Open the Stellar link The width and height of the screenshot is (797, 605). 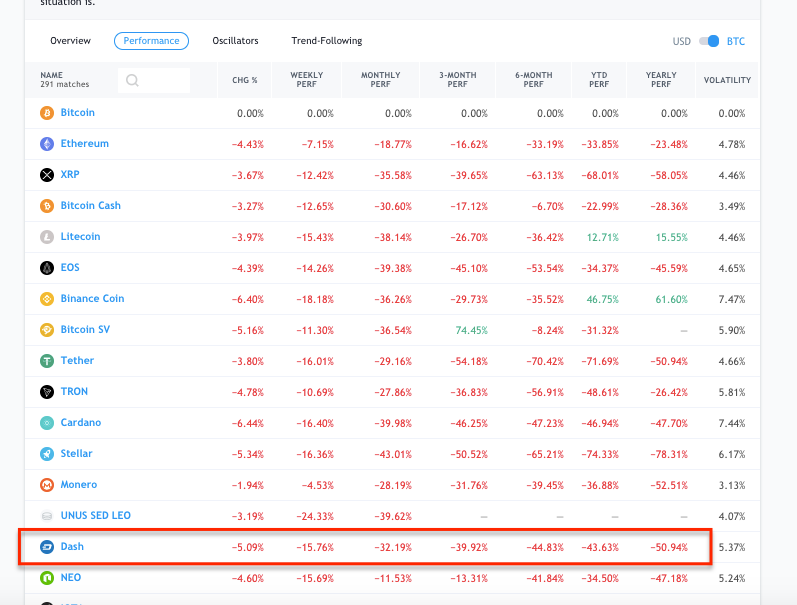(76, 453)
